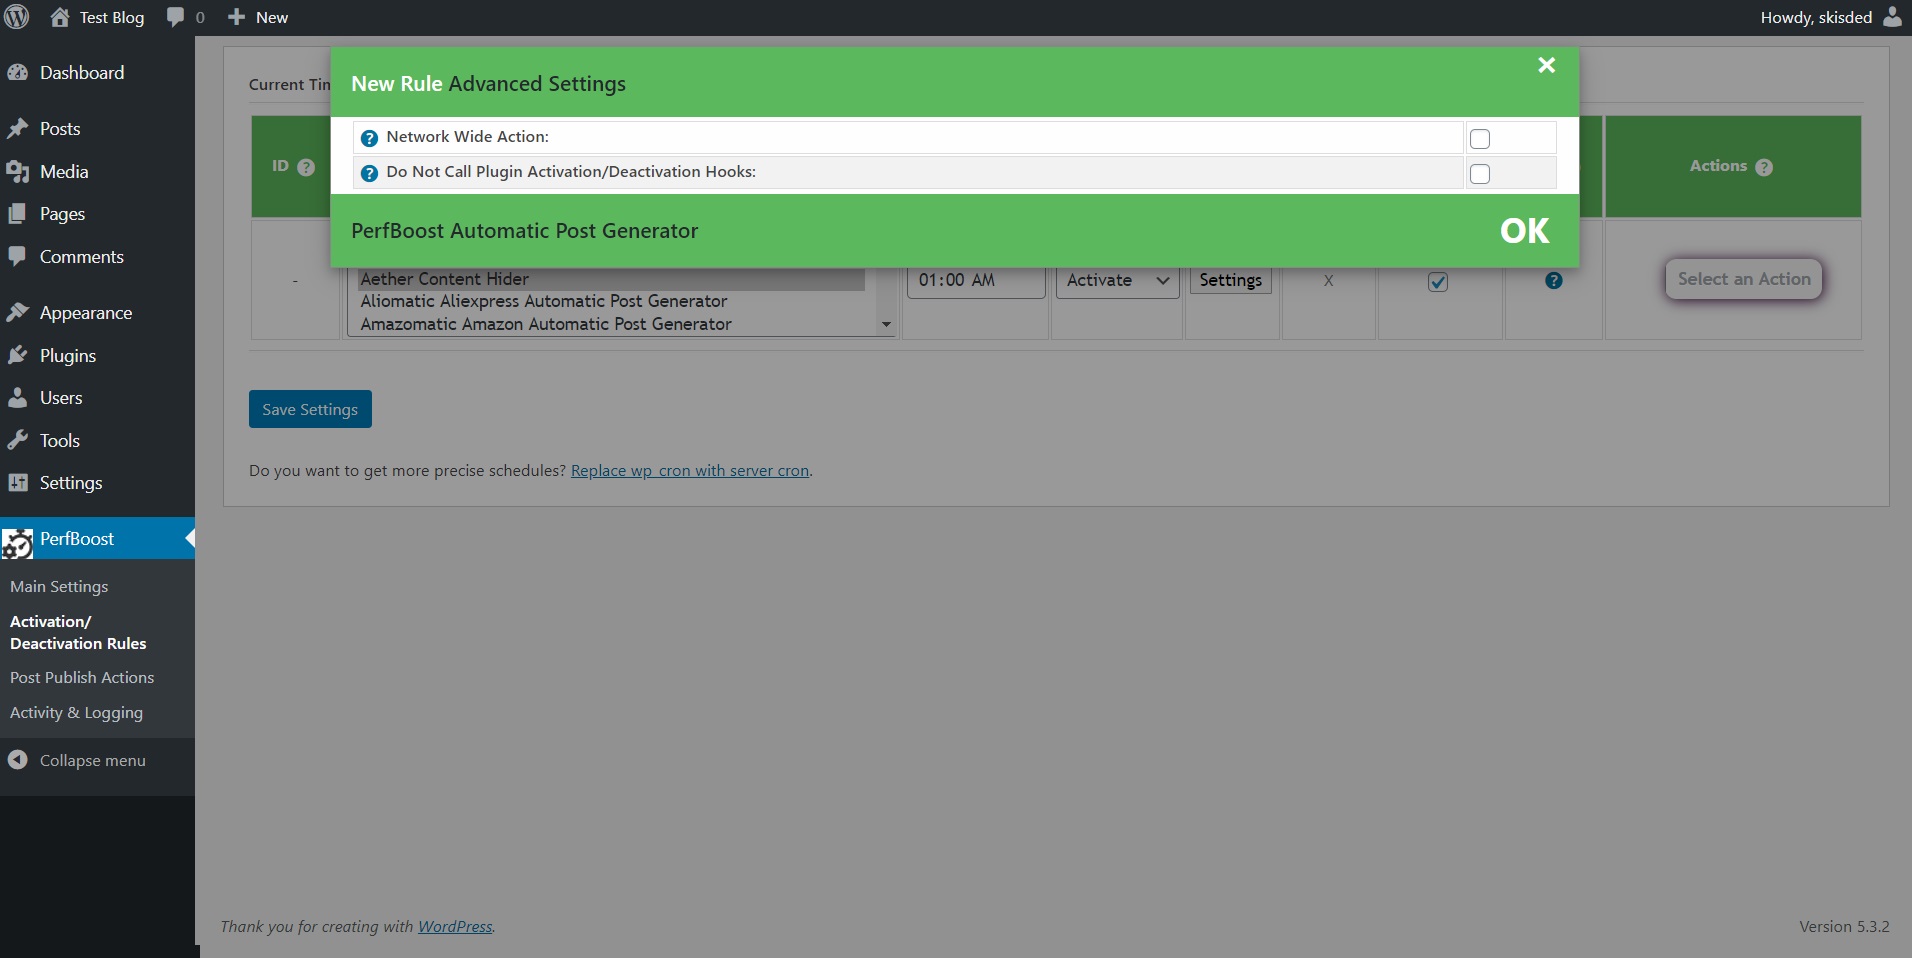Open Post Publish Actions submenu
Viewport: 1912px width, 958px height.
pos(82,678)
